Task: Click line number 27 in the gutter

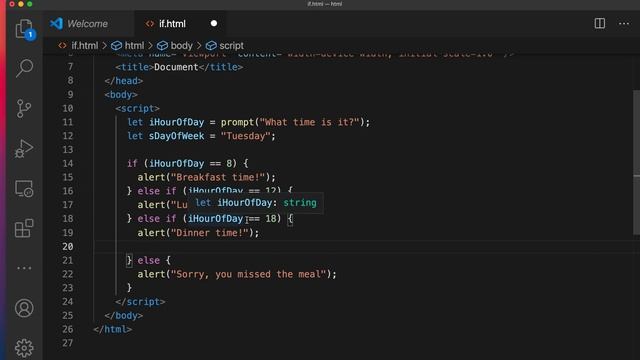Action: coord(68,343)
